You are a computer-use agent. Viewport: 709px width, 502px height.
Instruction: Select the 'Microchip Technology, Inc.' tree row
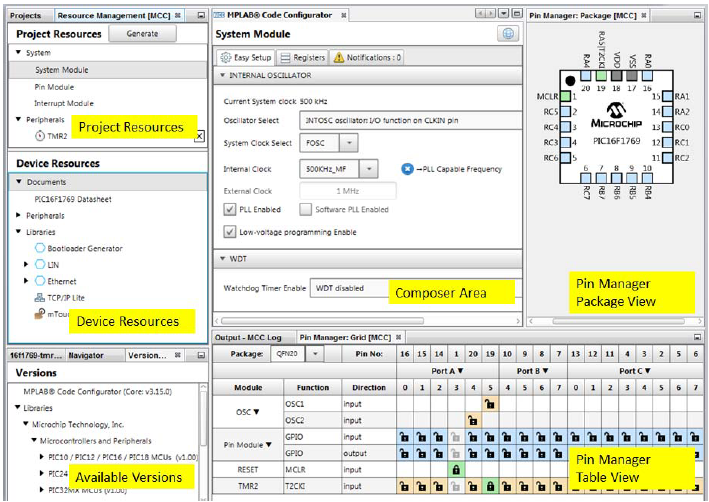click(x=78, y=424)
